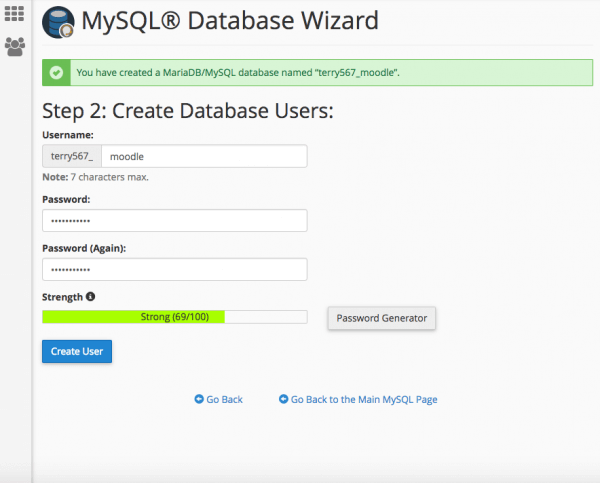Click the green success checkmark icon
This screenshot has width=600, height=483.
point(56,72)
